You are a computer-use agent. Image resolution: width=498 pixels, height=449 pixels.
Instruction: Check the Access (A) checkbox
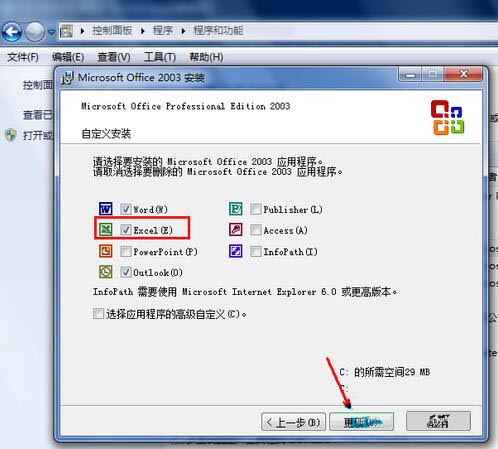(x=256, y=230)
